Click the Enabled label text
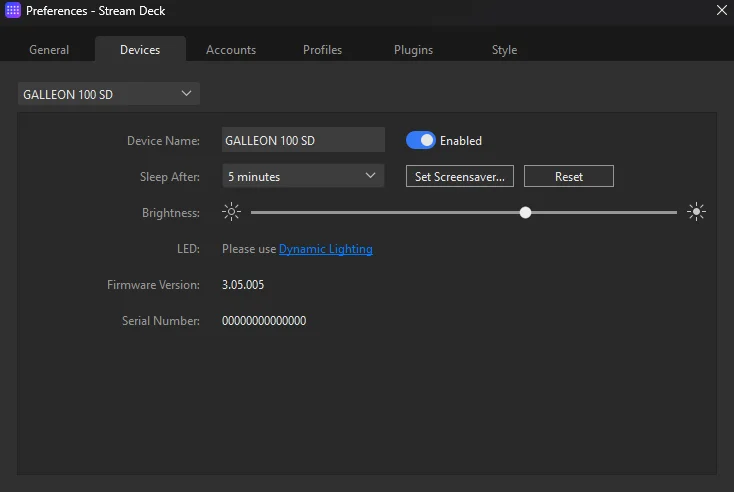This screenshot has width=734, height=492. pyautogui.click(x=461, y=140)
